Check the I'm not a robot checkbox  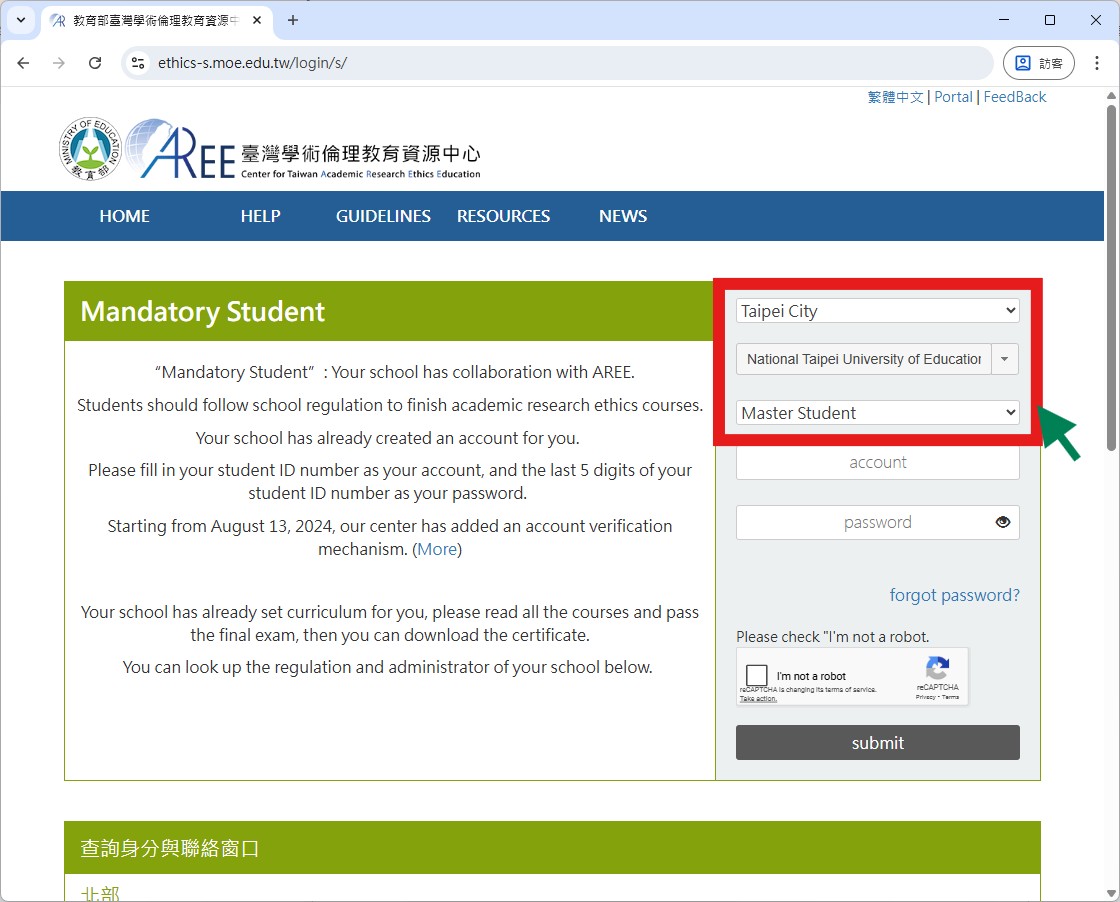757,676
